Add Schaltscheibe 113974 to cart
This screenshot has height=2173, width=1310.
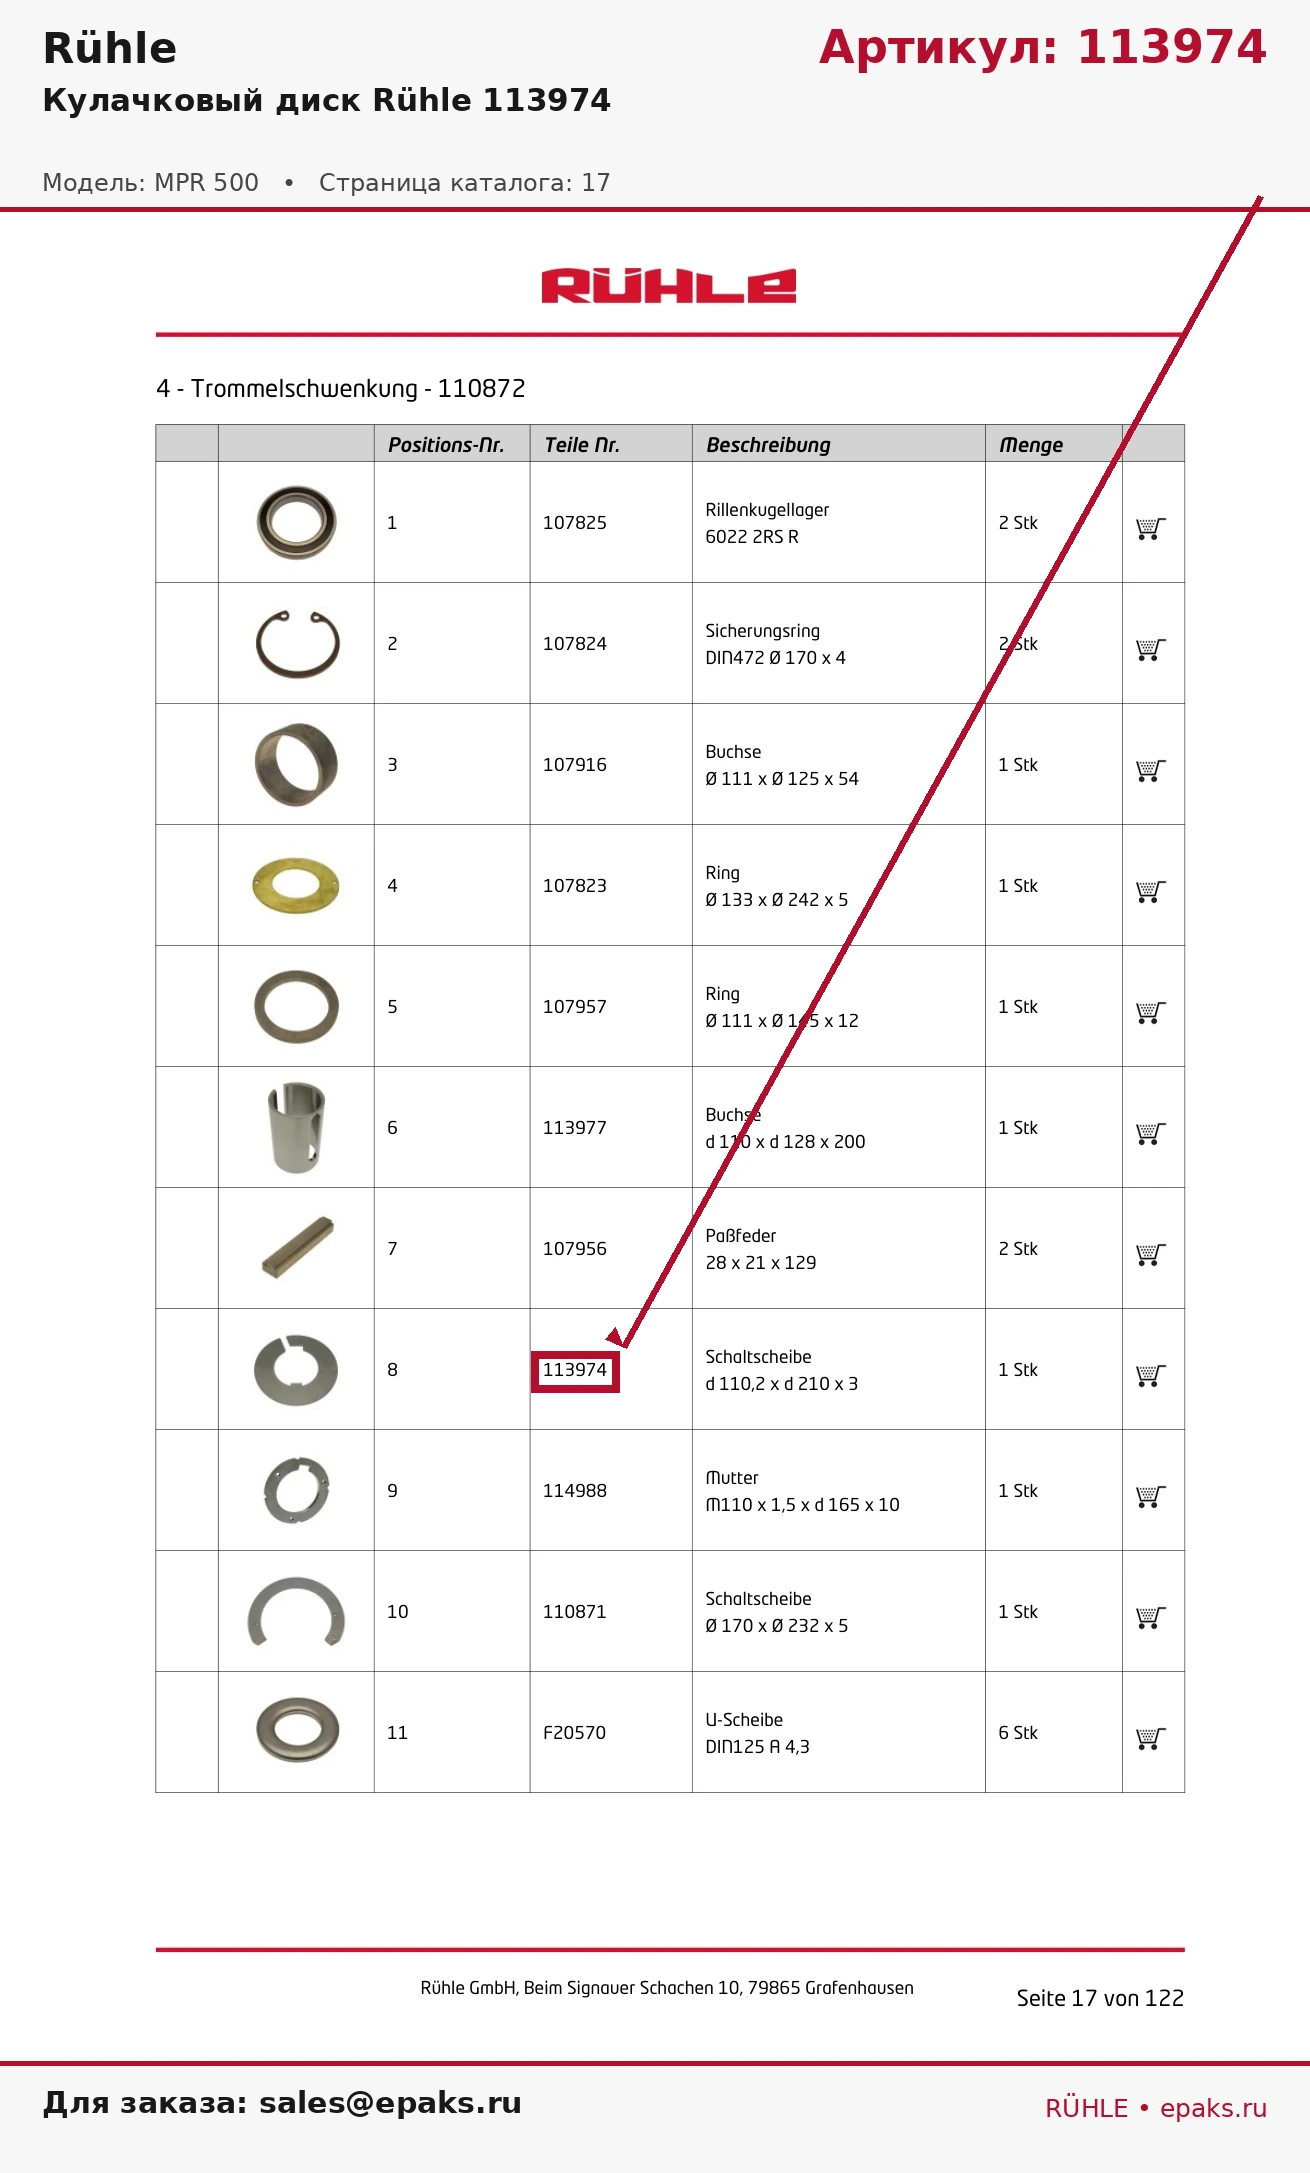[x=1151, y=1375]
